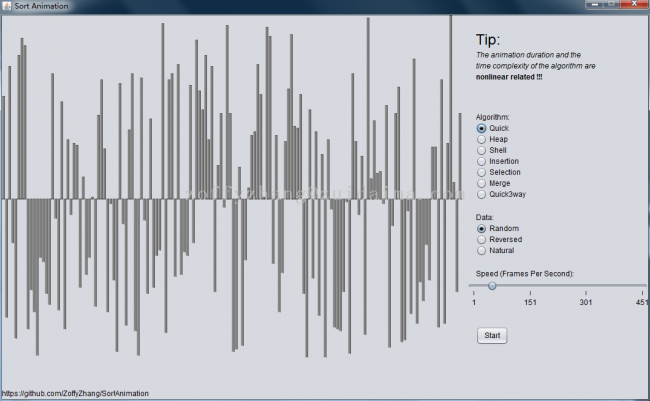Close the Sort Animation window

coord(633,5)
